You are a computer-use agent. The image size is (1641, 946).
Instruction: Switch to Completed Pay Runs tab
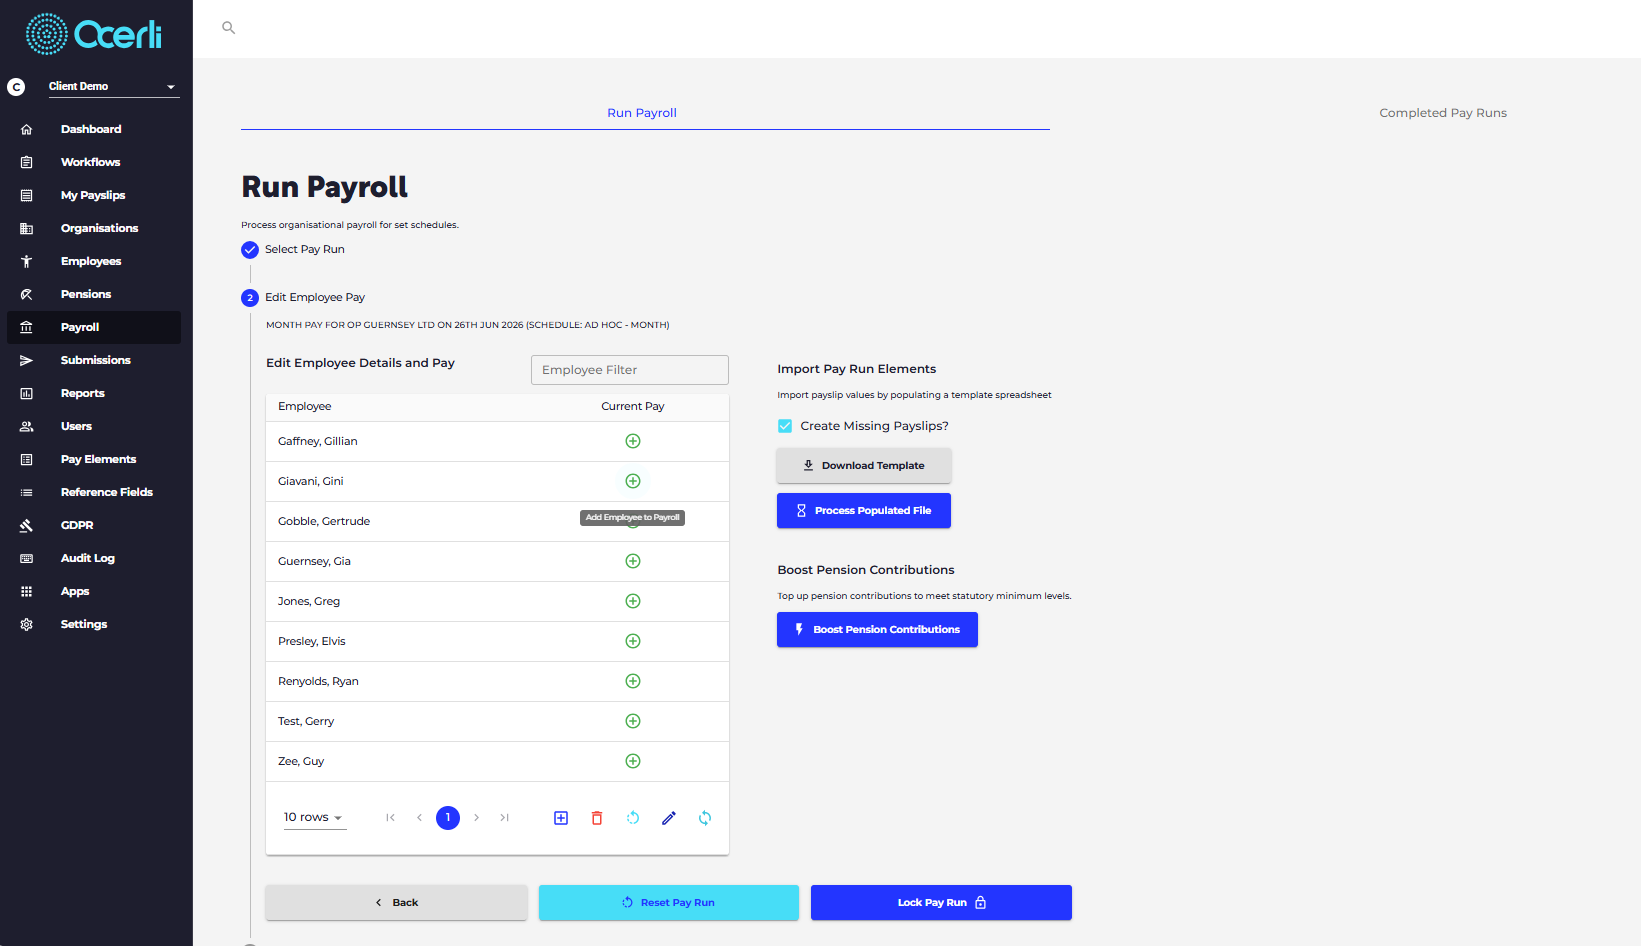coord(1443,113)
